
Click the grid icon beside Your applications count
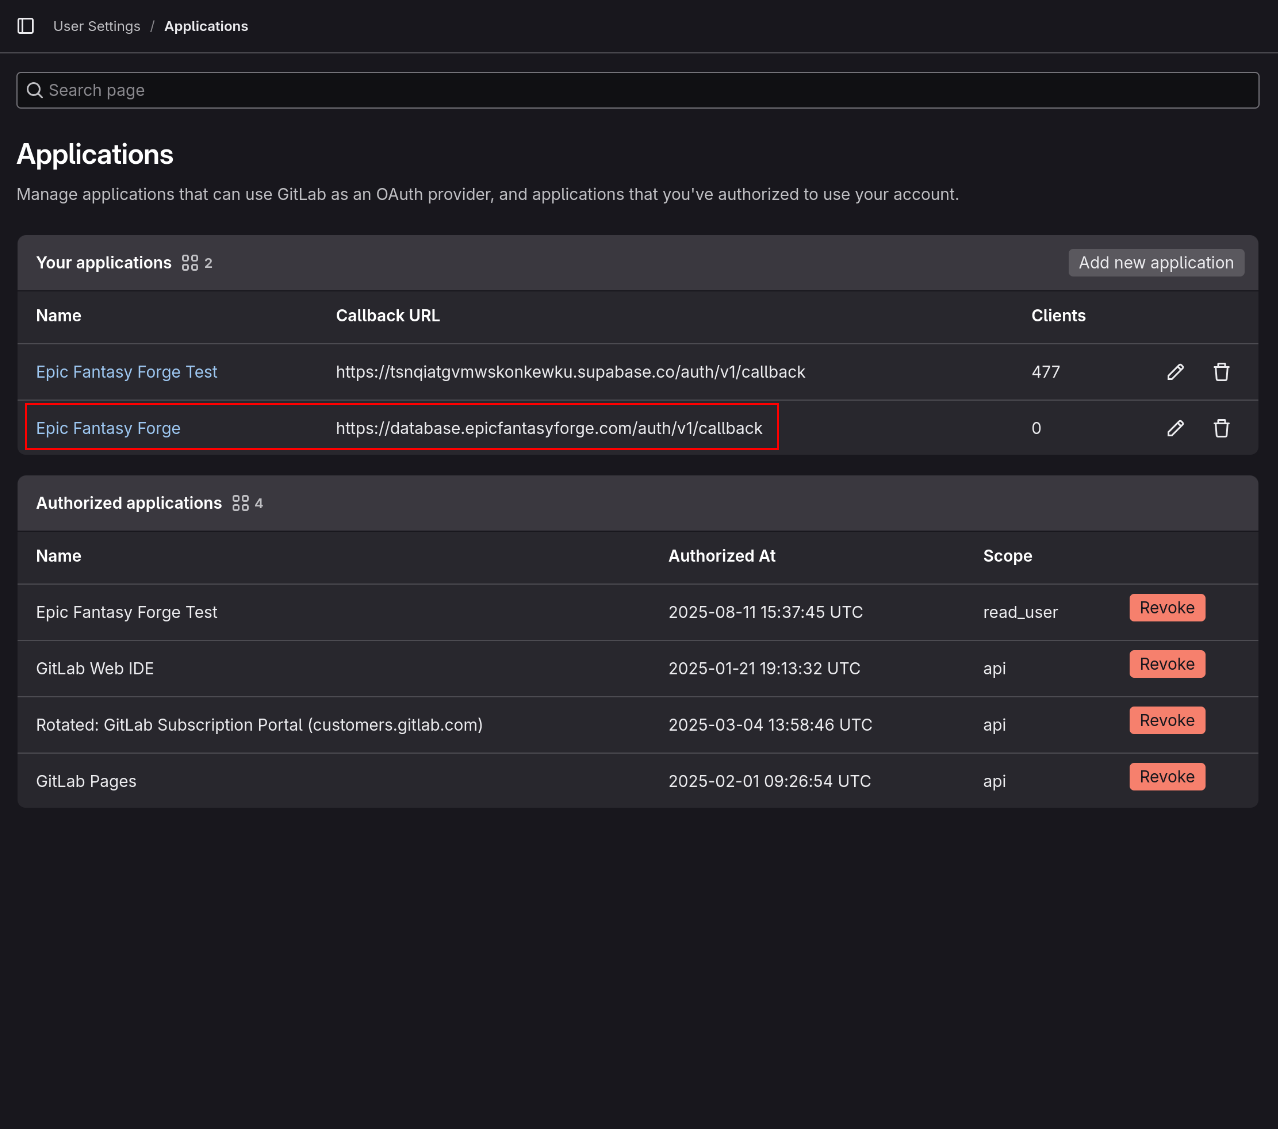tap(188, 262)
